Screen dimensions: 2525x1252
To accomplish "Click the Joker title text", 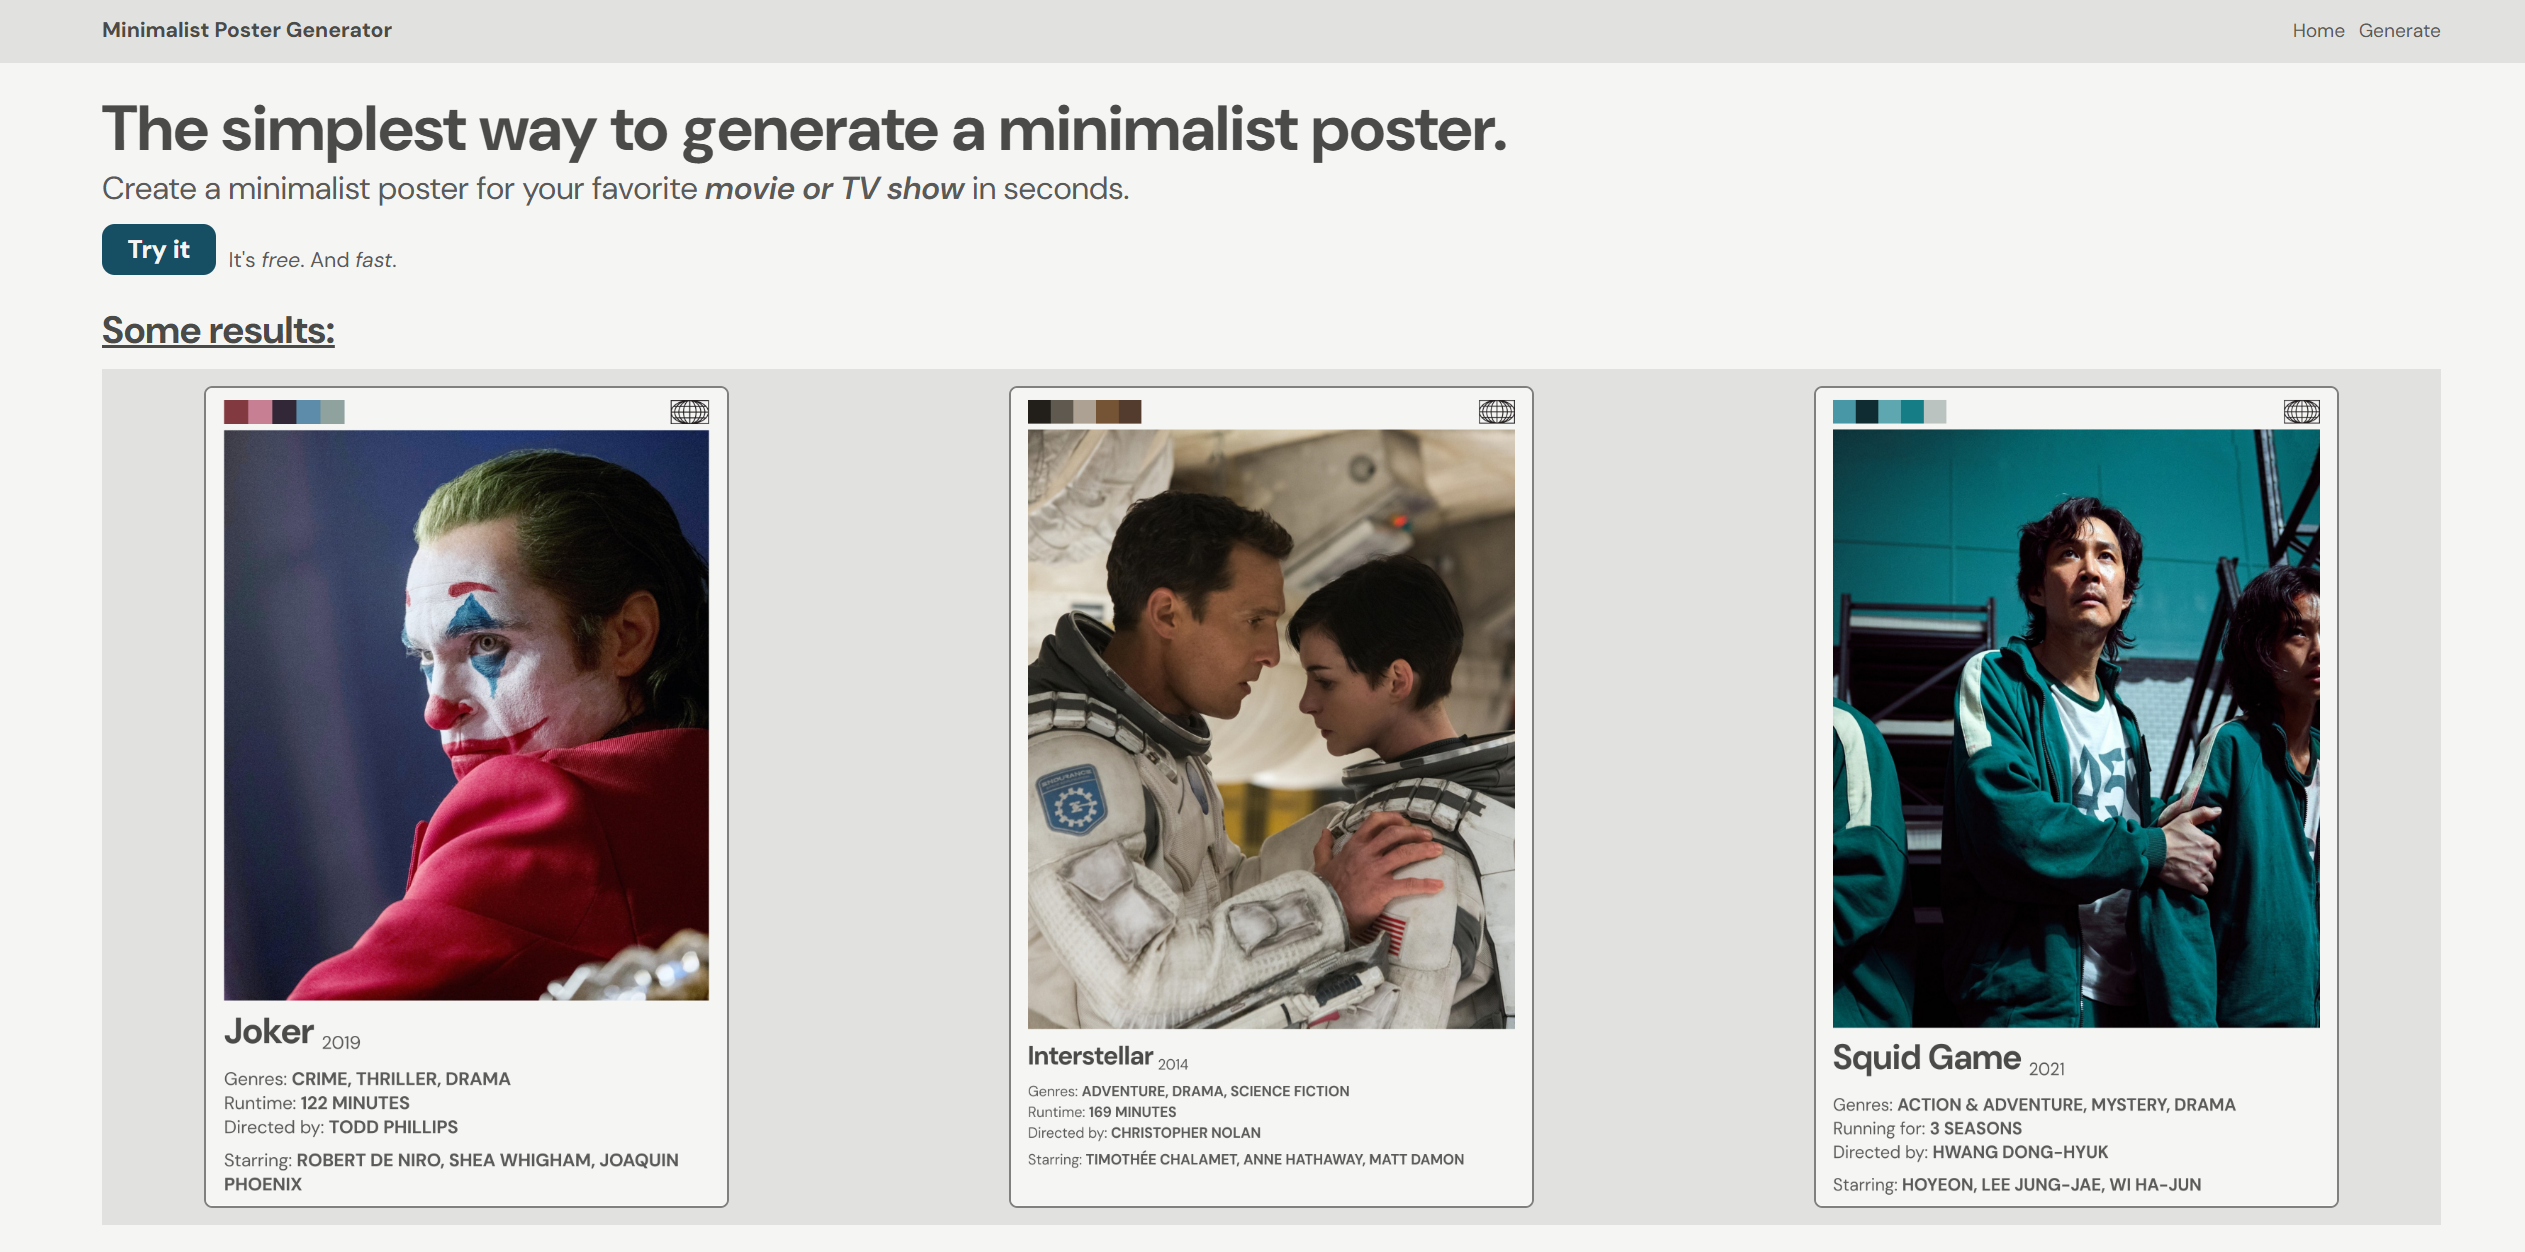I will 269,1031.
